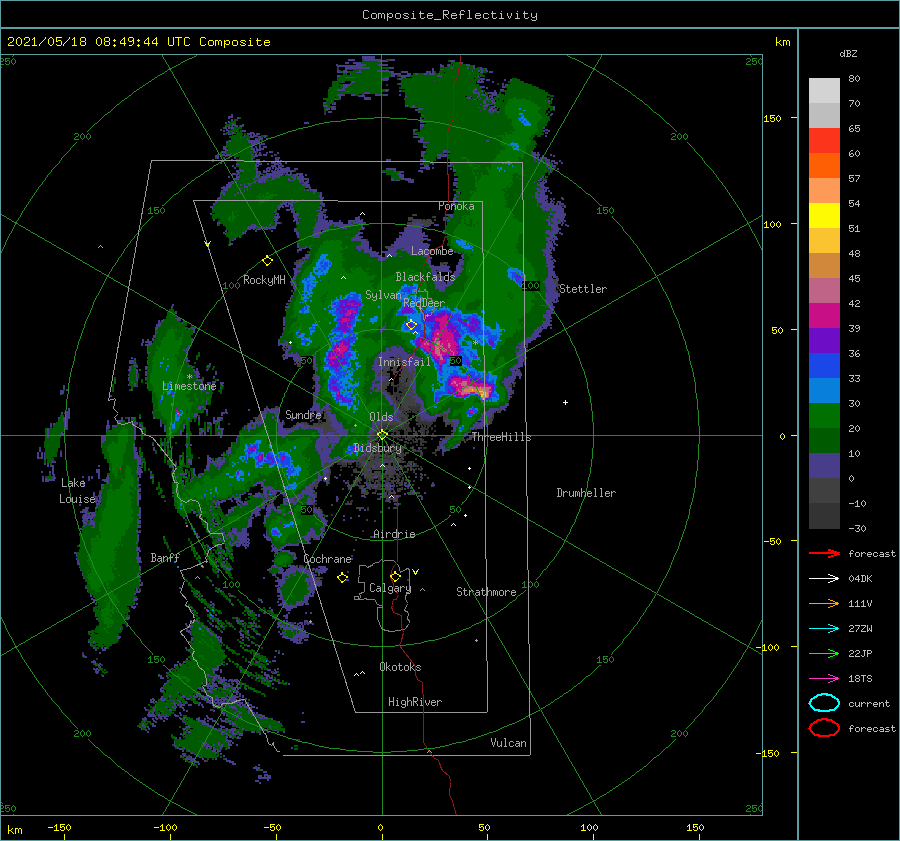This screenshot has height=841, width=900.
Task: Select the yellow 54-51 dBZ swatch
Action: click(824, 215)
